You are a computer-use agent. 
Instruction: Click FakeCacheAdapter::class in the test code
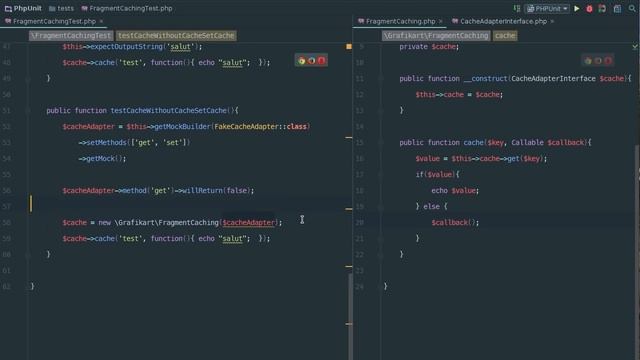260,127
